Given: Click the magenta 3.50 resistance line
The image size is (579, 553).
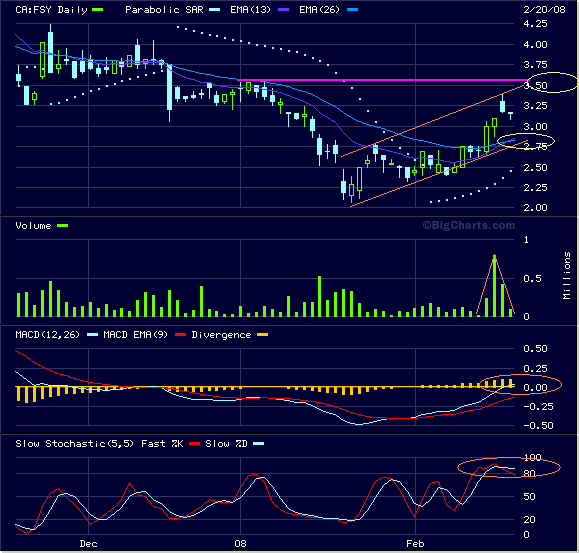Looking at the screenshot, I should [x=382, y=80].
